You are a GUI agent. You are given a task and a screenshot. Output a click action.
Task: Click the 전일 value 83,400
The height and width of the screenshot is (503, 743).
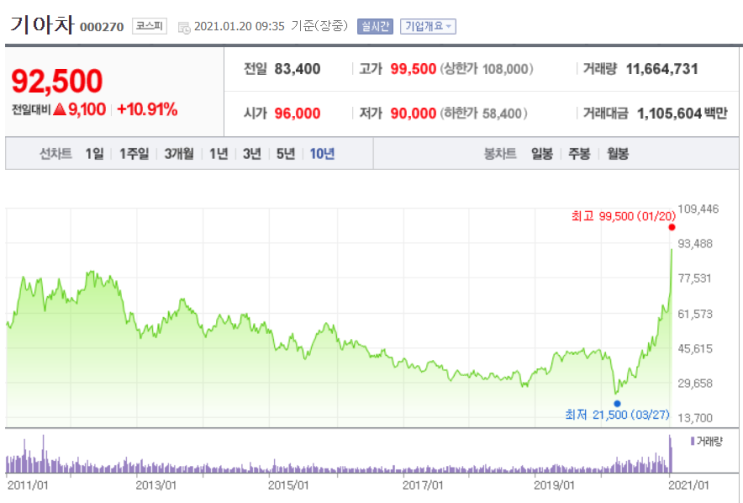pos(298,69)
